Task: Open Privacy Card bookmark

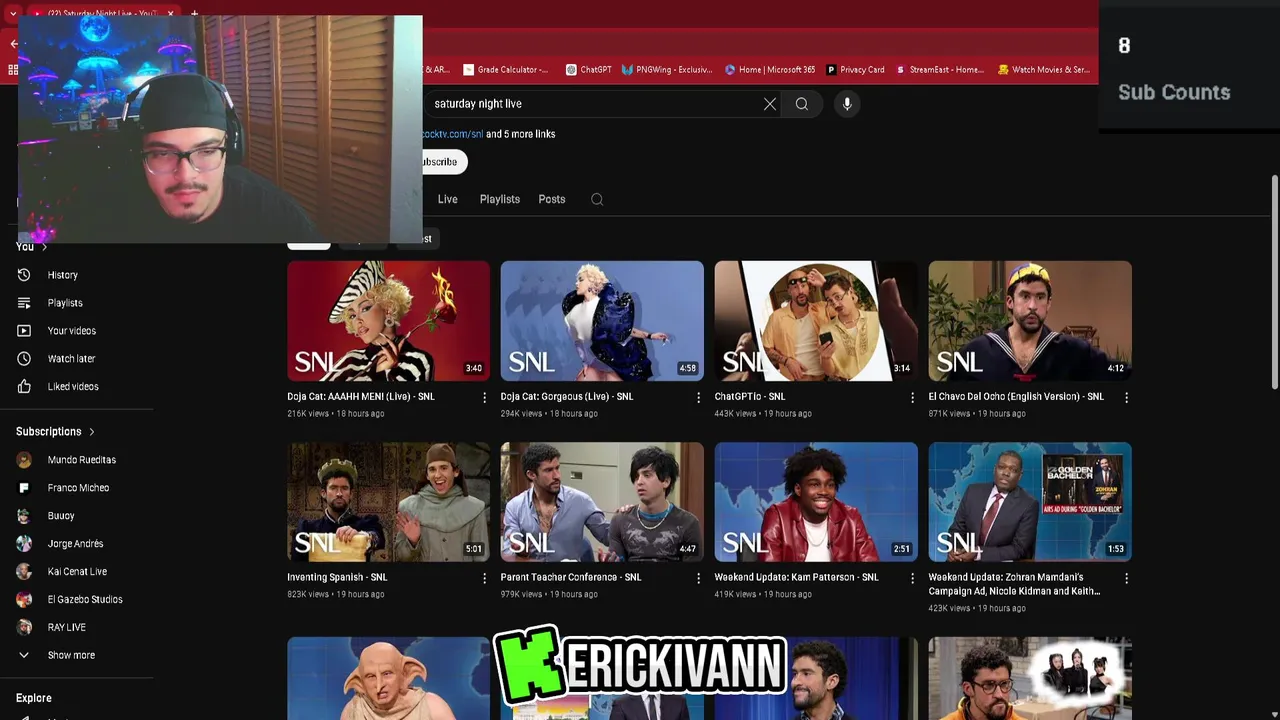Action: 856,70
